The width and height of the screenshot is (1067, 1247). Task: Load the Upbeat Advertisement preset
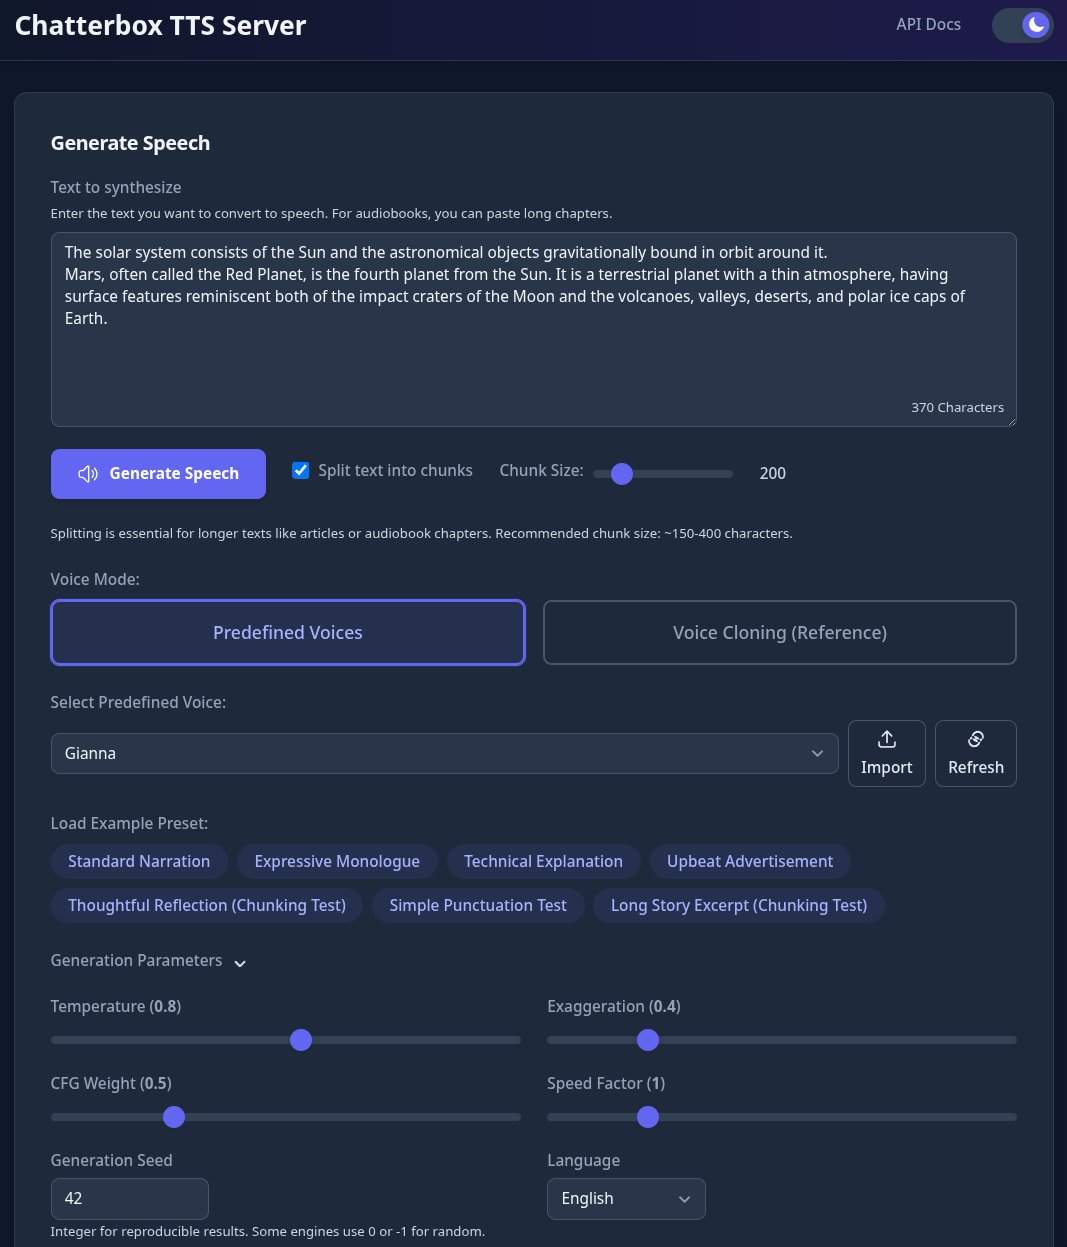(750, 862)
